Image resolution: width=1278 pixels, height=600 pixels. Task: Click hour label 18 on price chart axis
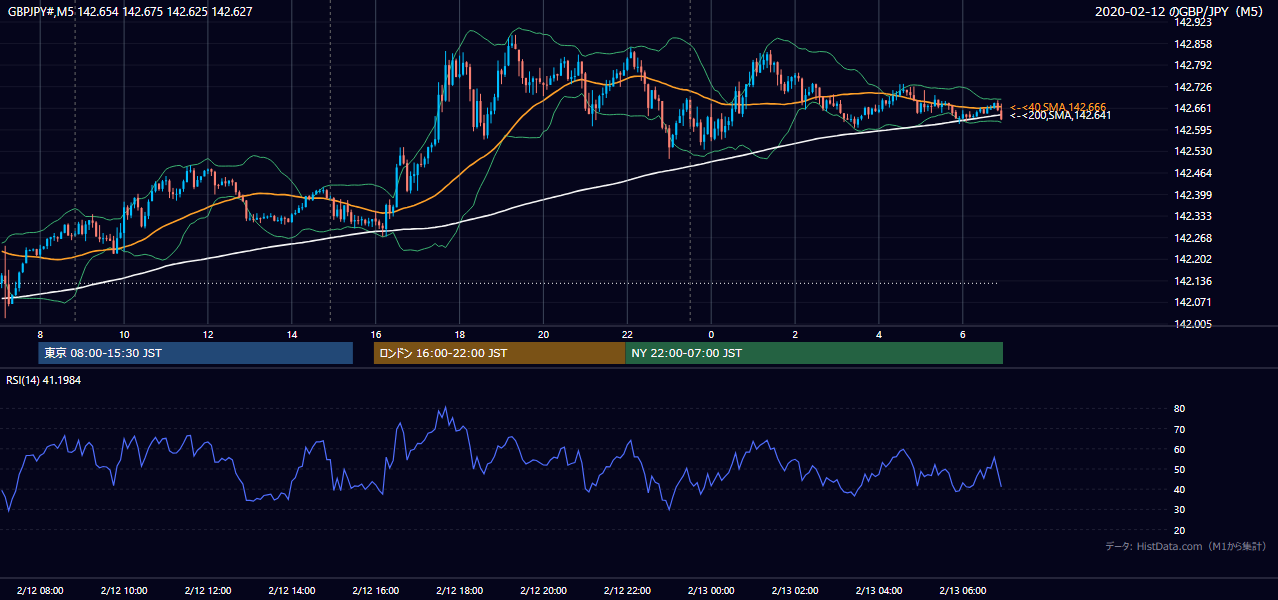point(459,334)
